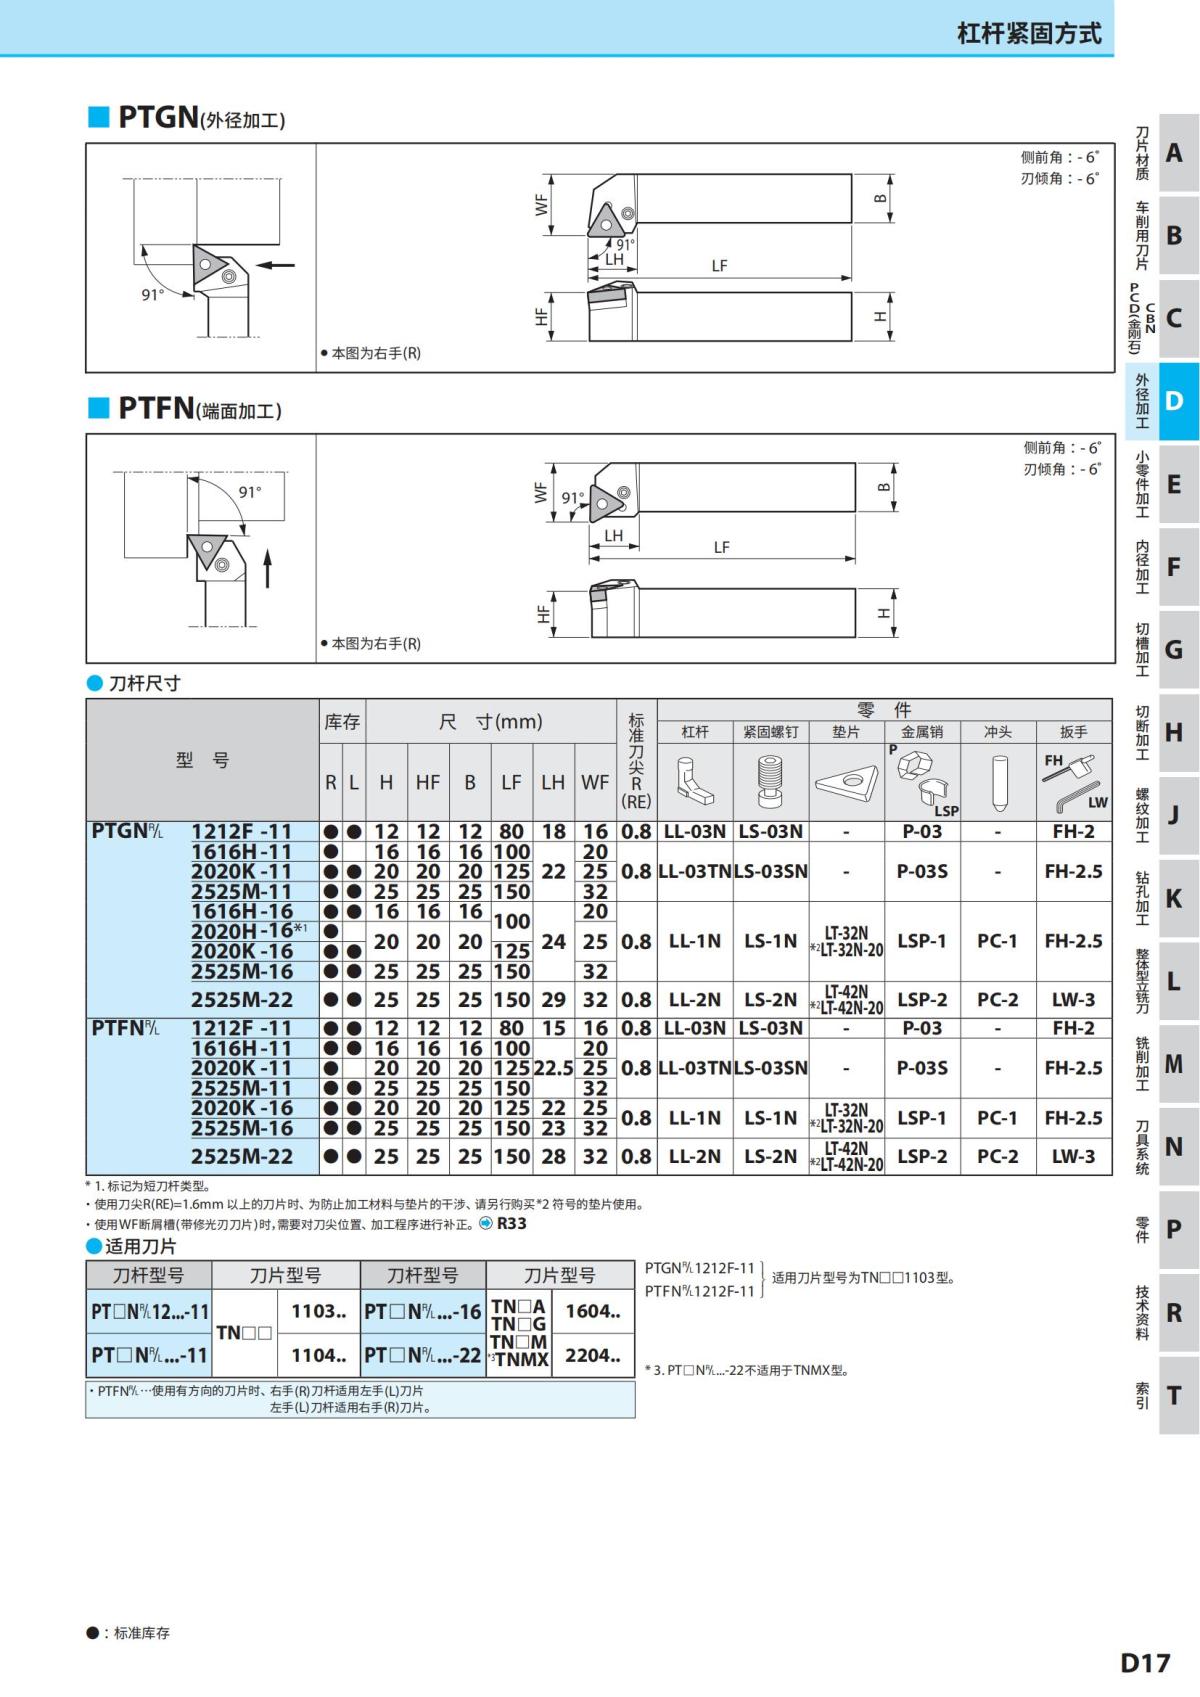Image resolution: width=1200 pixels, height=1697 pixels.
Task: Click the LSP-2 part number in PTGN 2525M-22 row
Action: (922, 1000)
